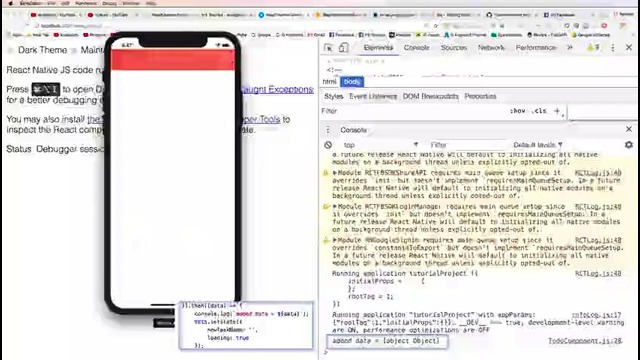Switch to the Styles pane tab
This screenshot has height=360, width=640.
pos(333,96)
